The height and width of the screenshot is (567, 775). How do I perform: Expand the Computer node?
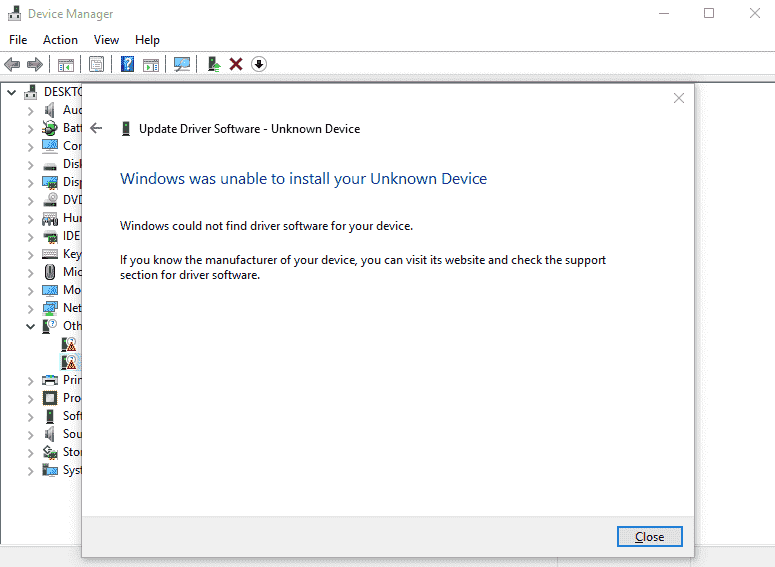[x=31, y=147]
